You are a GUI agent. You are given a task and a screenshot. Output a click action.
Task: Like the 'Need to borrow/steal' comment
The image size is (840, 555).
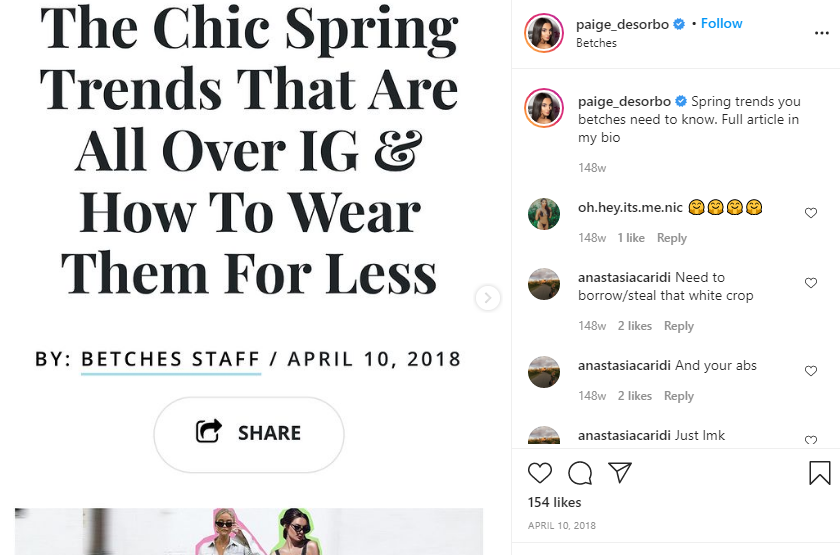(811, 283)
